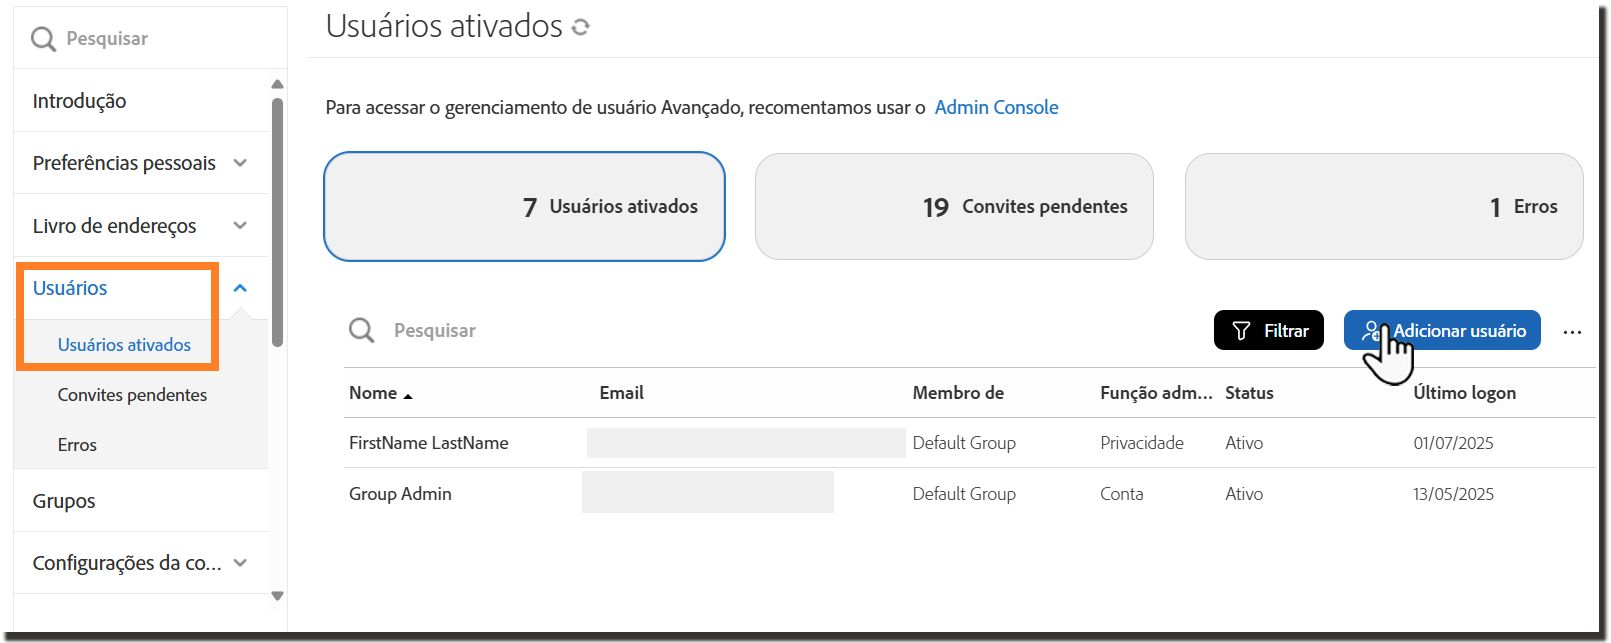Click the sort arrow next to Nome
The width and height of the screenshot is (1611, 643).
pyautogui.click(x=408, y=396)
